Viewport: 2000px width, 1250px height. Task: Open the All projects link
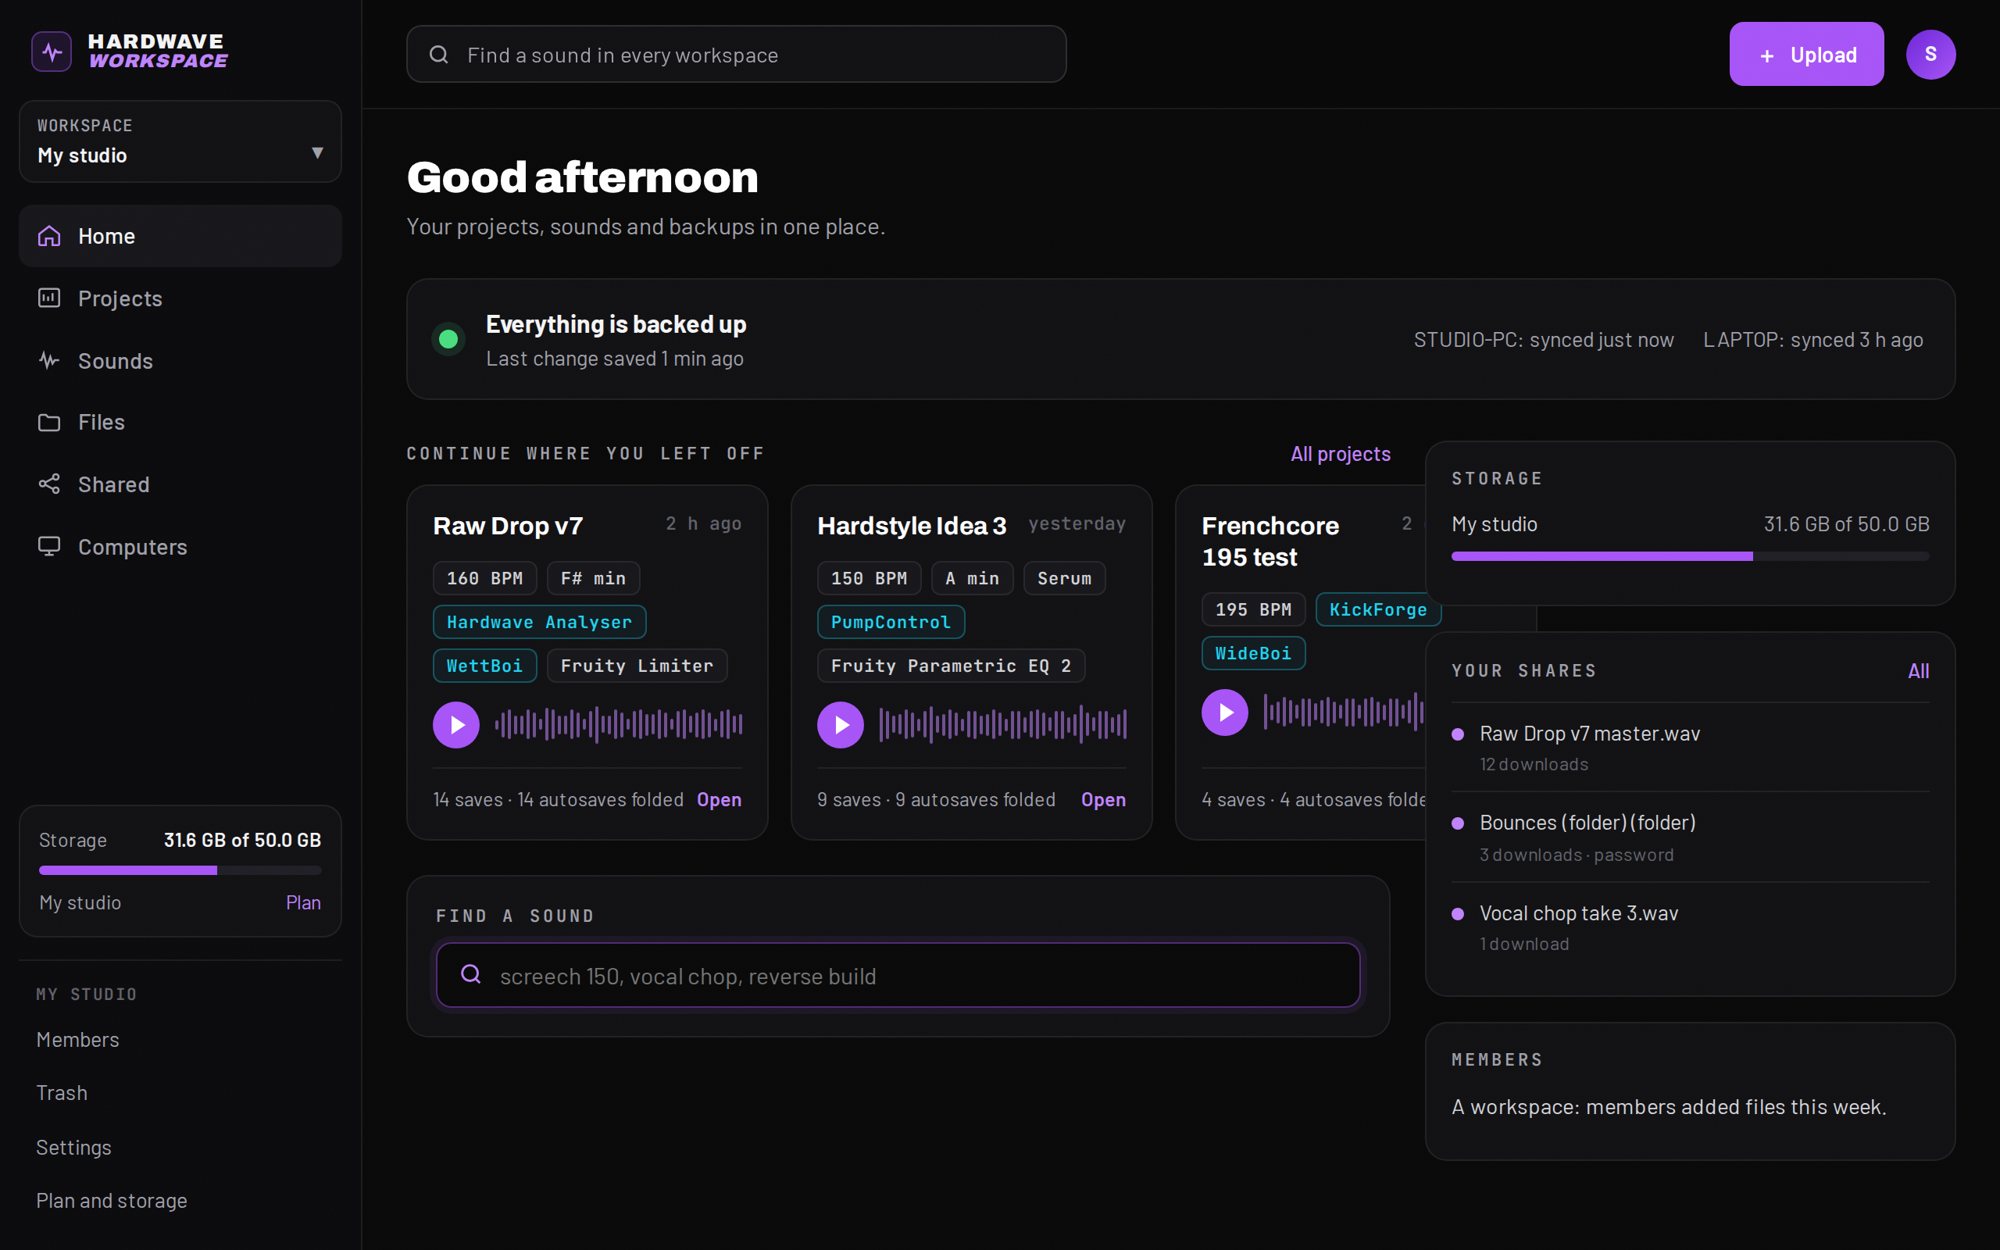click(x=1340, y=453)
